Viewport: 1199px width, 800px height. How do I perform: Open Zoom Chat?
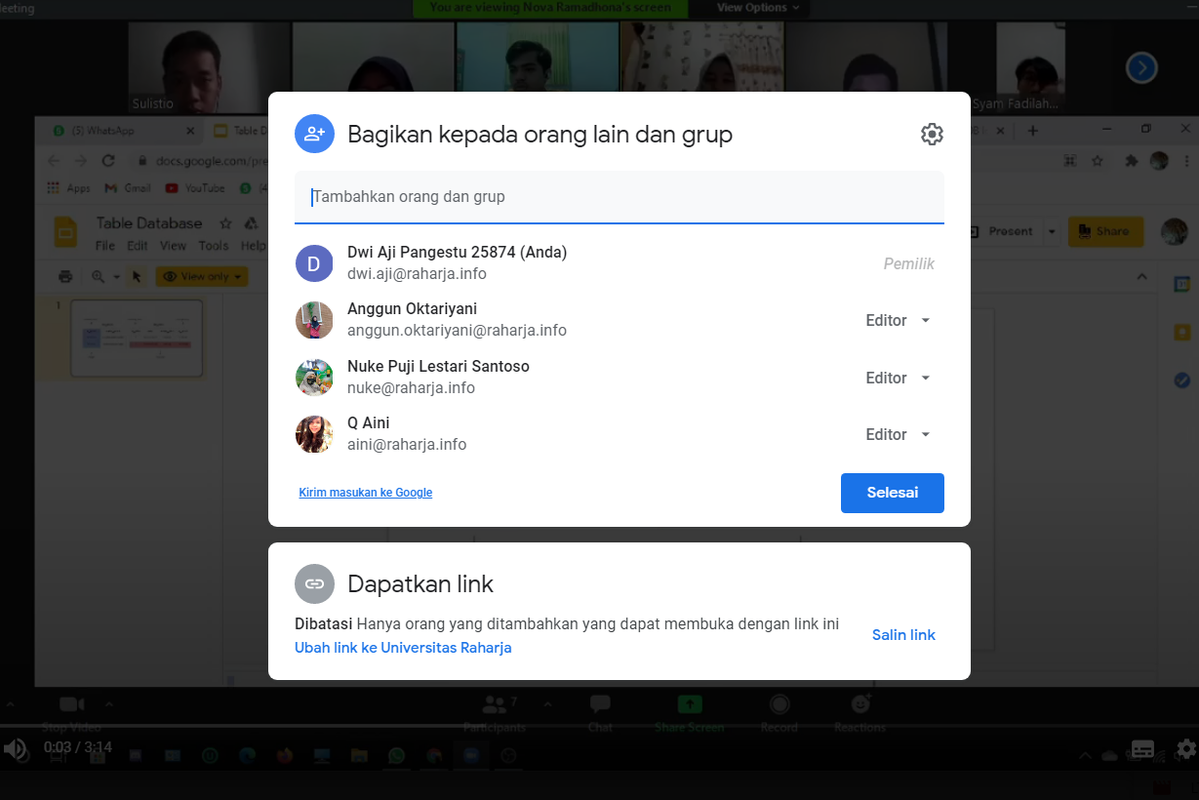click(x=600, y=714)
